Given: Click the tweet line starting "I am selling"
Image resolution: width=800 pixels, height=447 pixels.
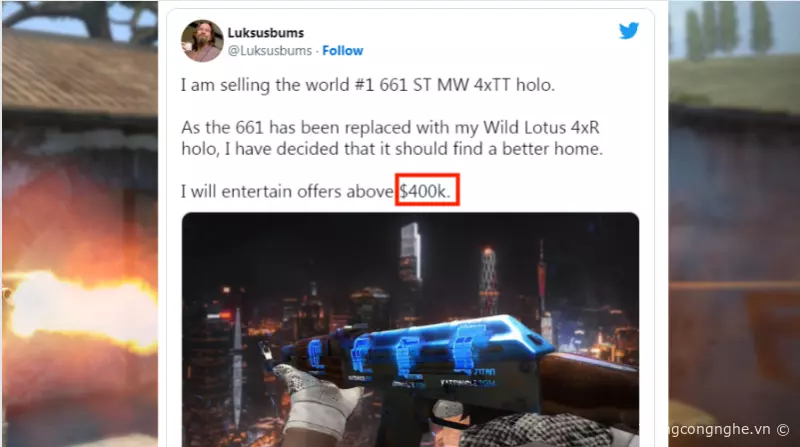Looking at the screenshot, I should point(367,85).
